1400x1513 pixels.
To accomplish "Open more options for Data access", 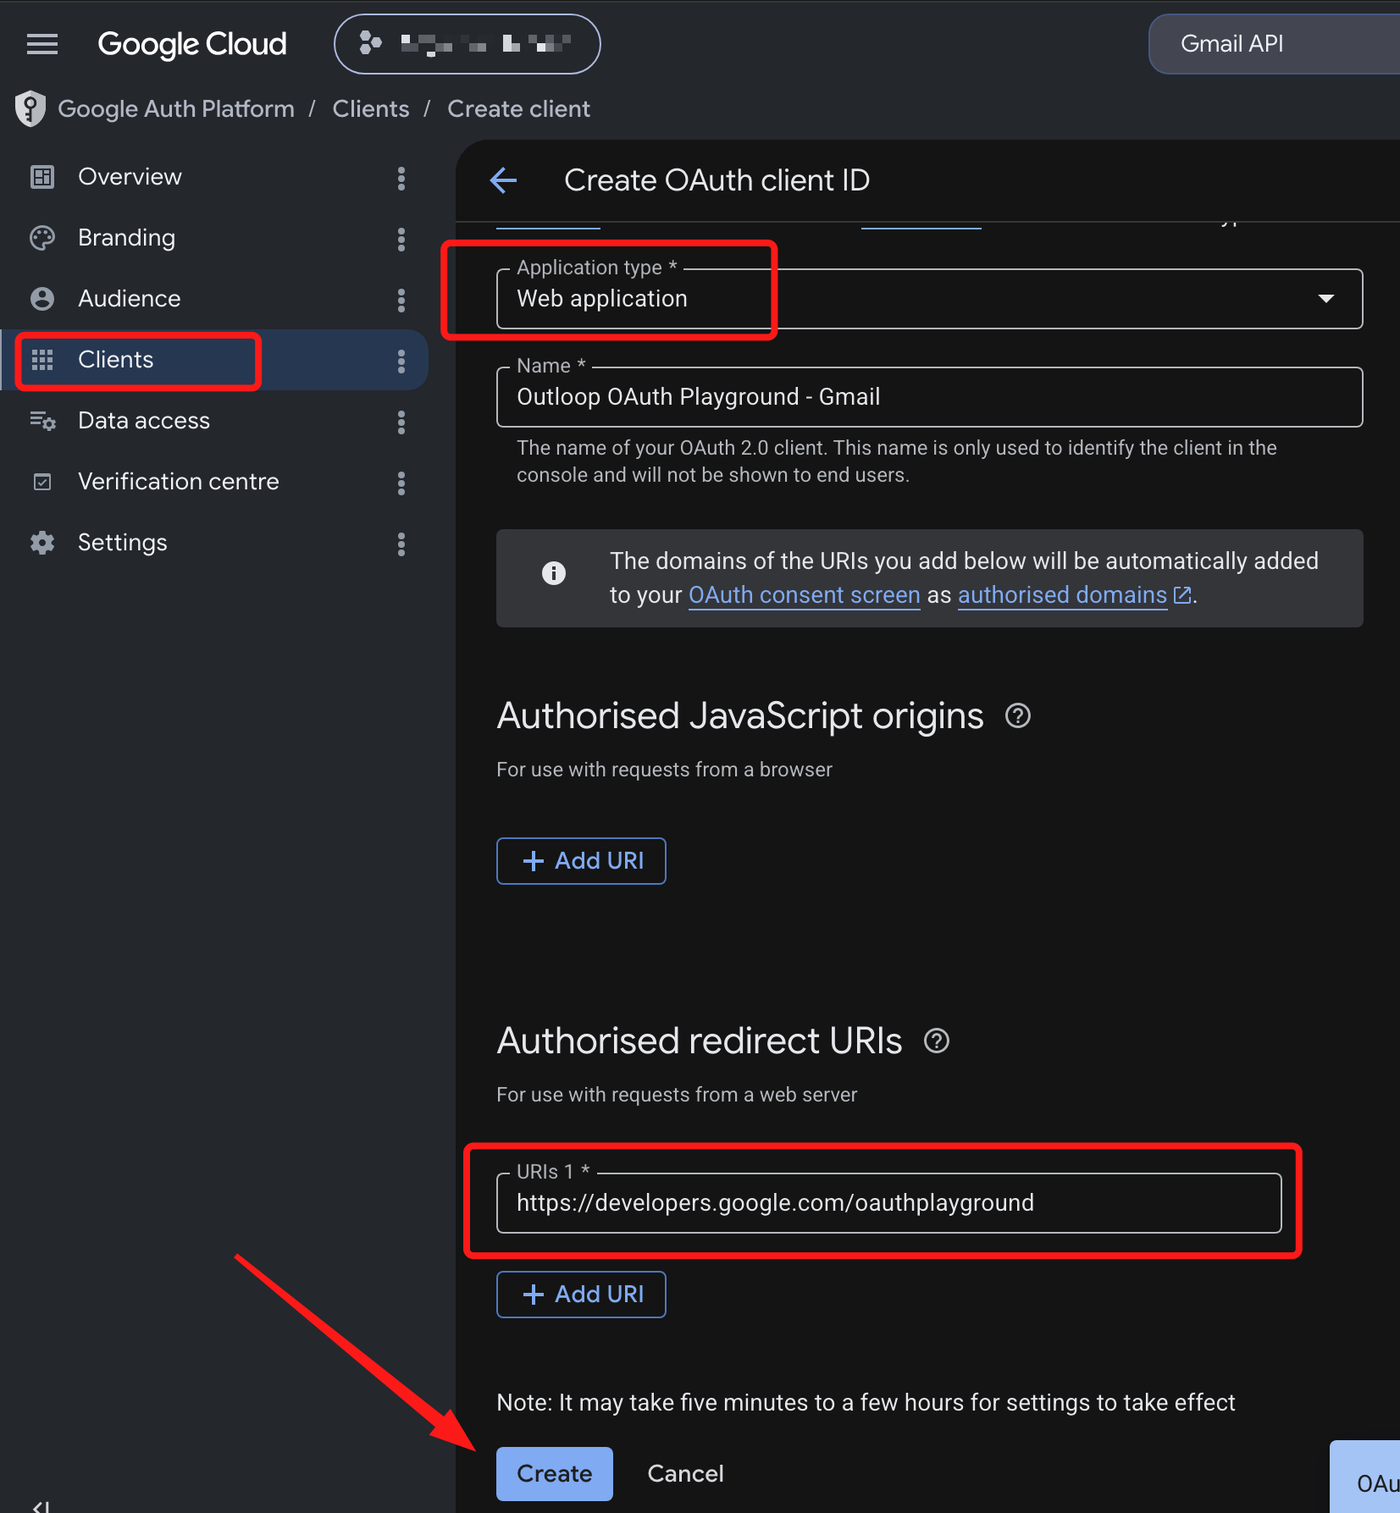I will [401, 422].
